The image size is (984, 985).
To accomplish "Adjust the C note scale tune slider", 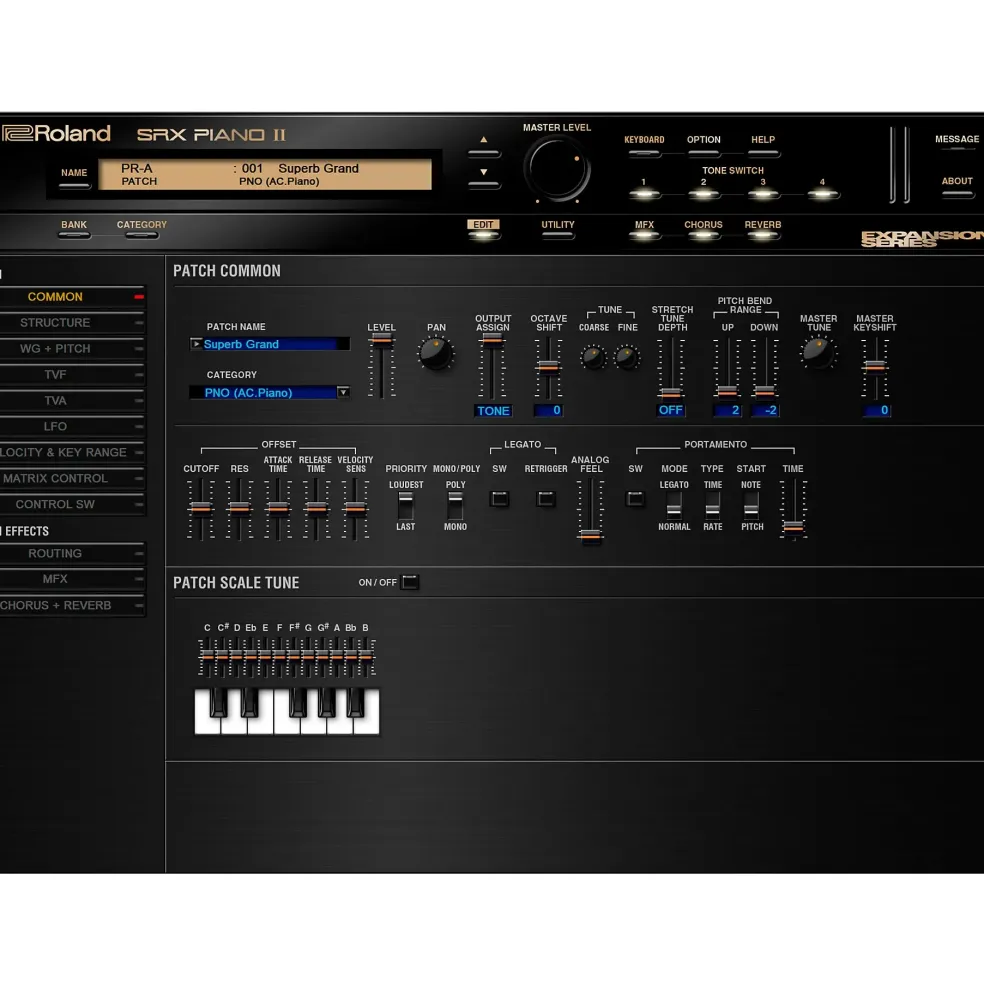I will pos(207,655).
